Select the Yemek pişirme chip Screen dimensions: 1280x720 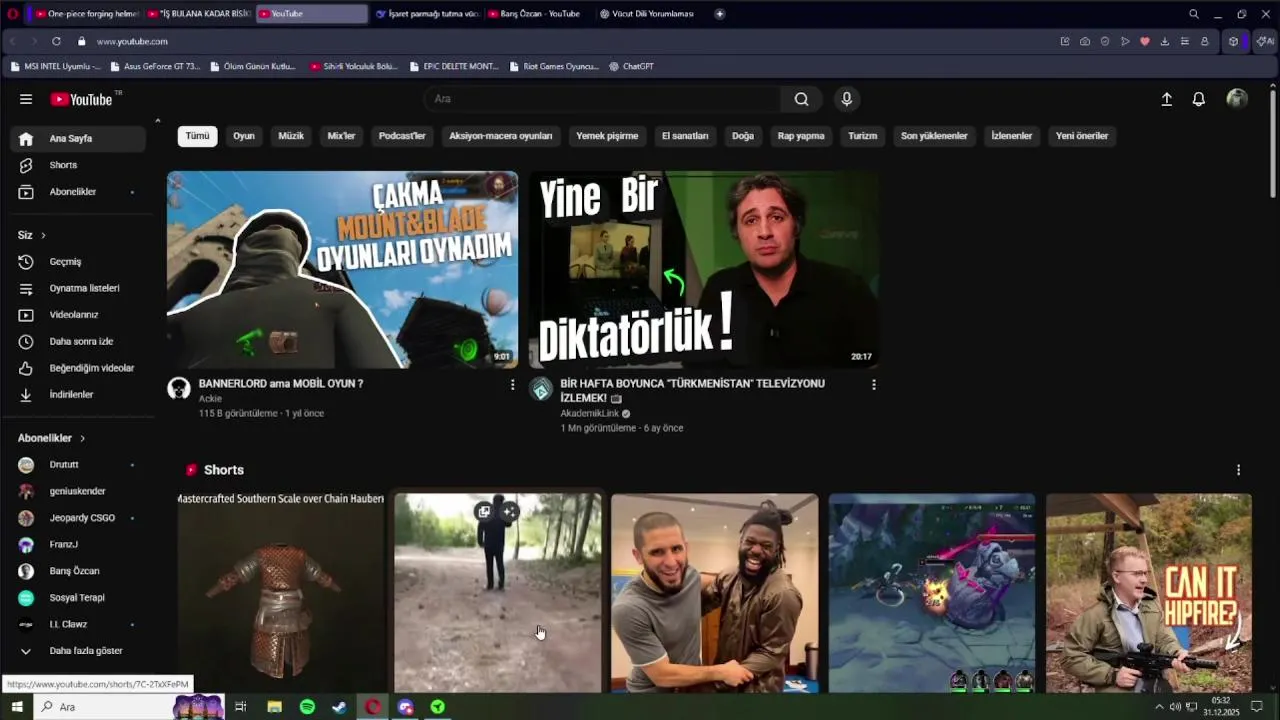tap(607, 136)
